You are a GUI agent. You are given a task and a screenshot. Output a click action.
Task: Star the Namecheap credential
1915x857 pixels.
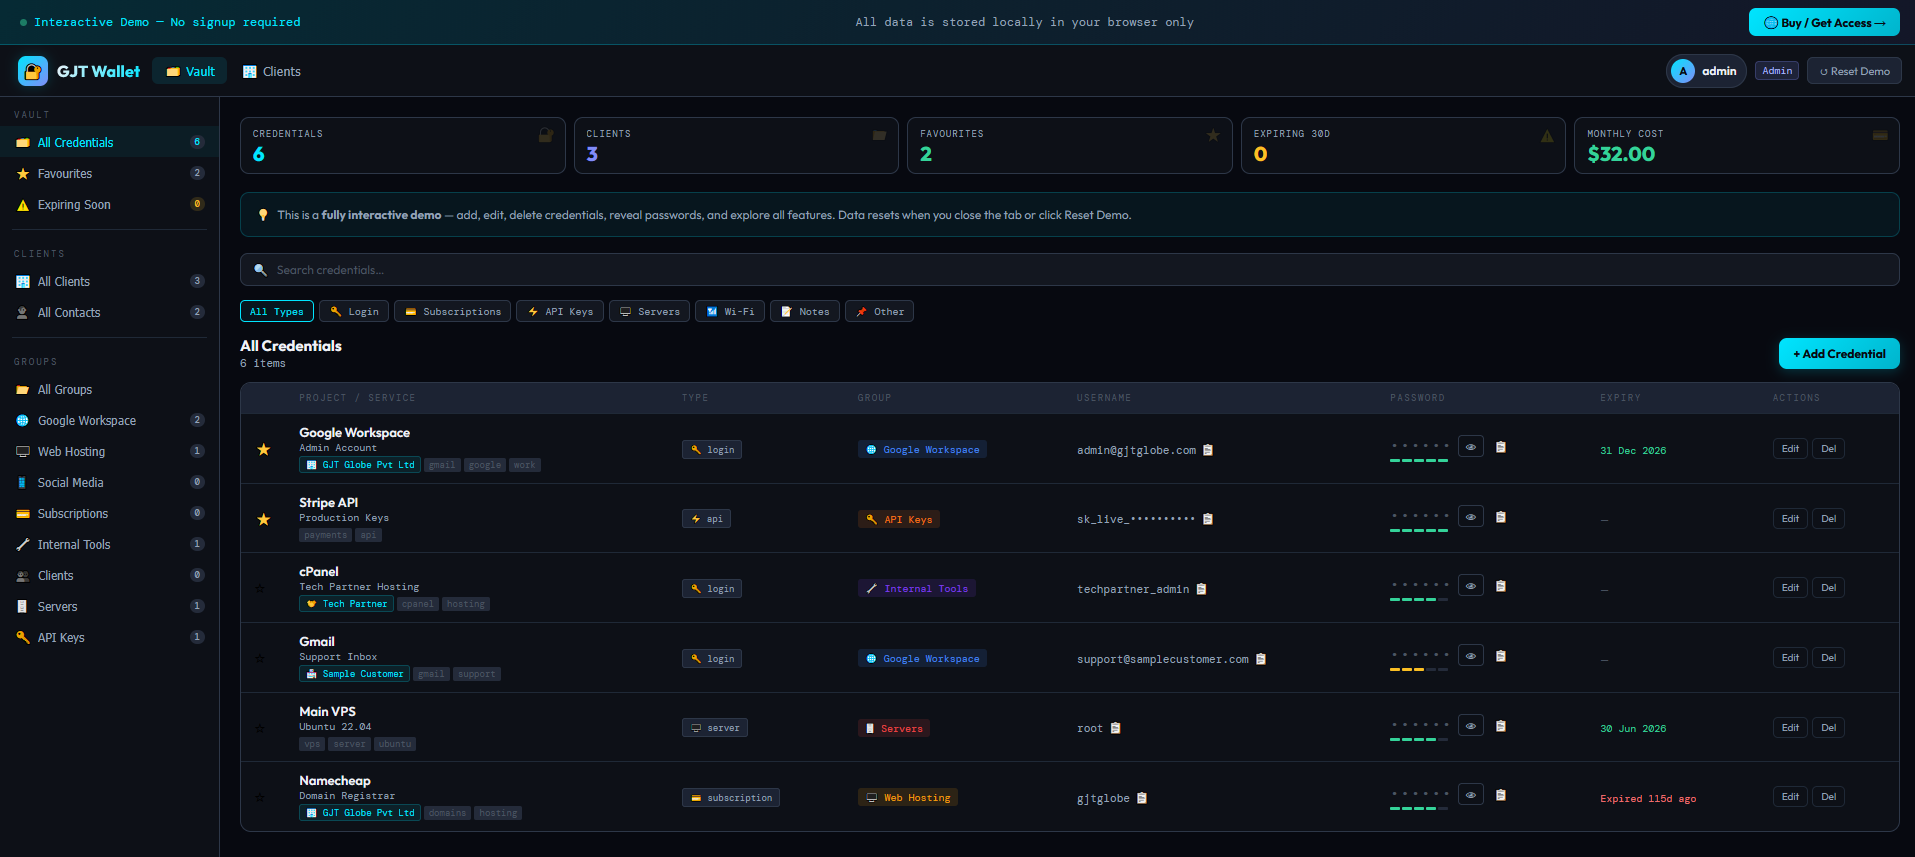coord(261,798)
